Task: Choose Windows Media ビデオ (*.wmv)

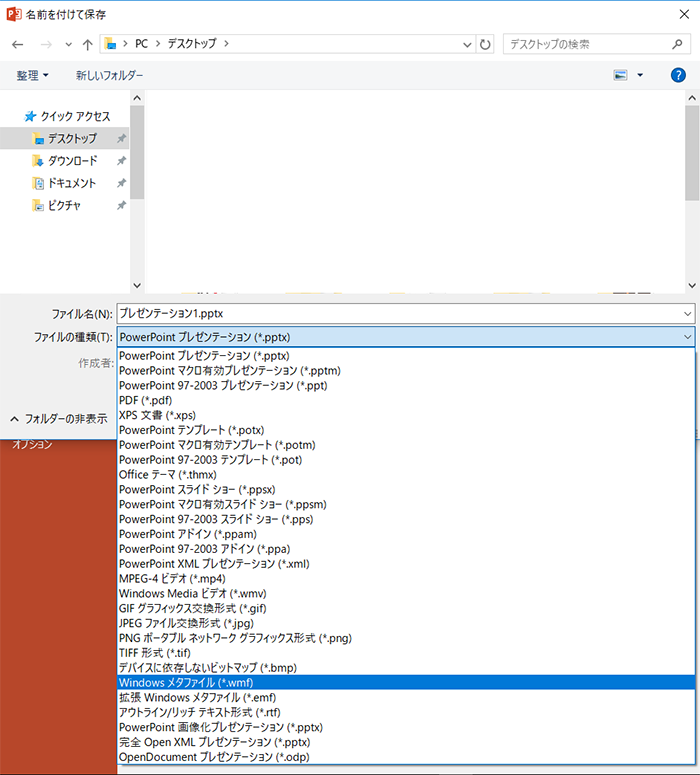Action: (406, 593)
